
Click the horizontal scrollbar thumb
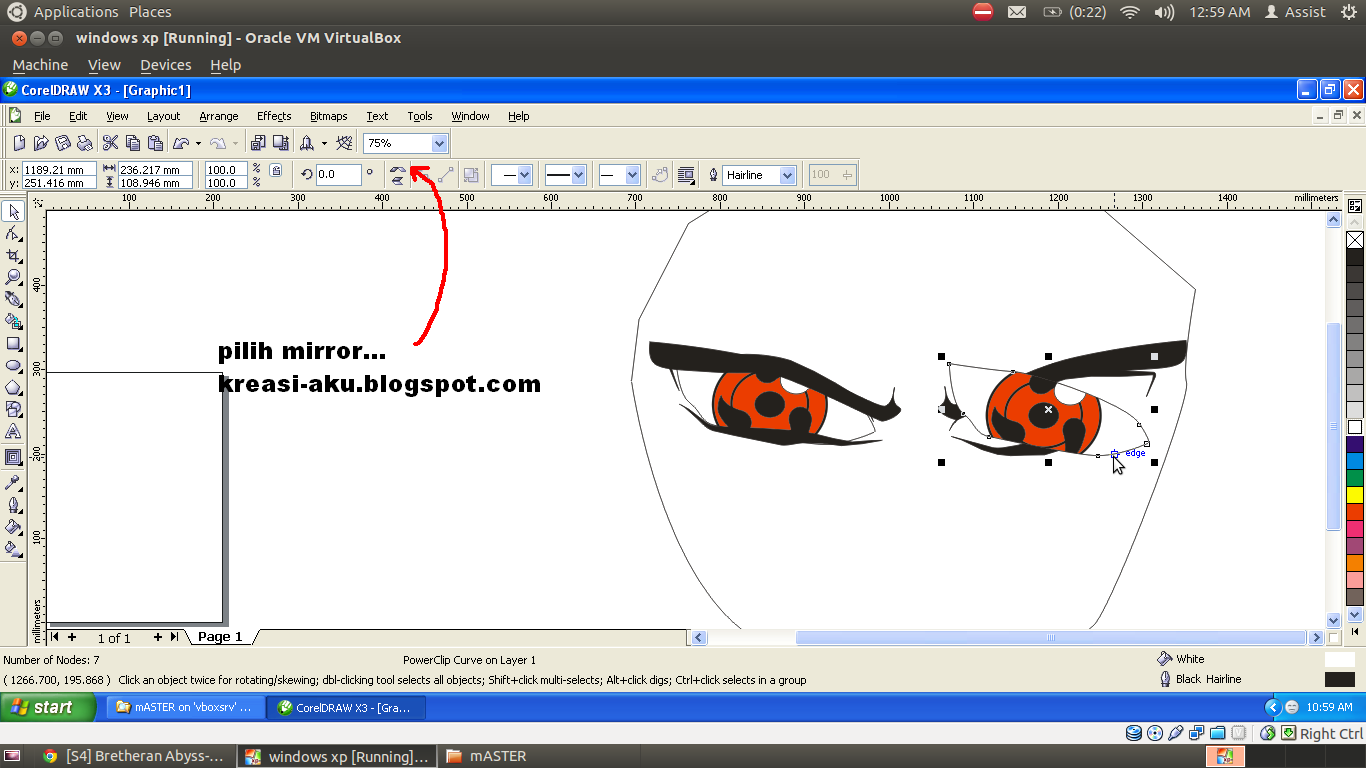[1051, 637]
